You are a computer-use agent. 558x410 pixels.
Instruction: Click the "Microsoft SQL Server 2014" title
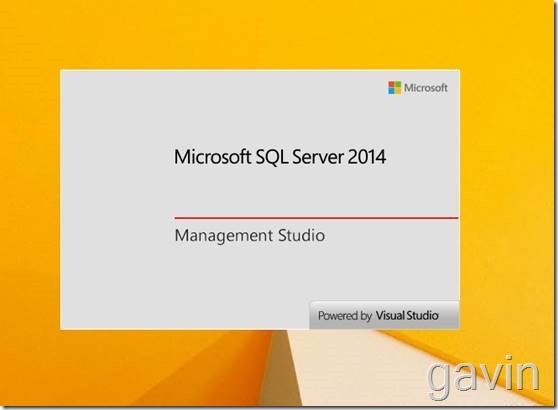280,157
